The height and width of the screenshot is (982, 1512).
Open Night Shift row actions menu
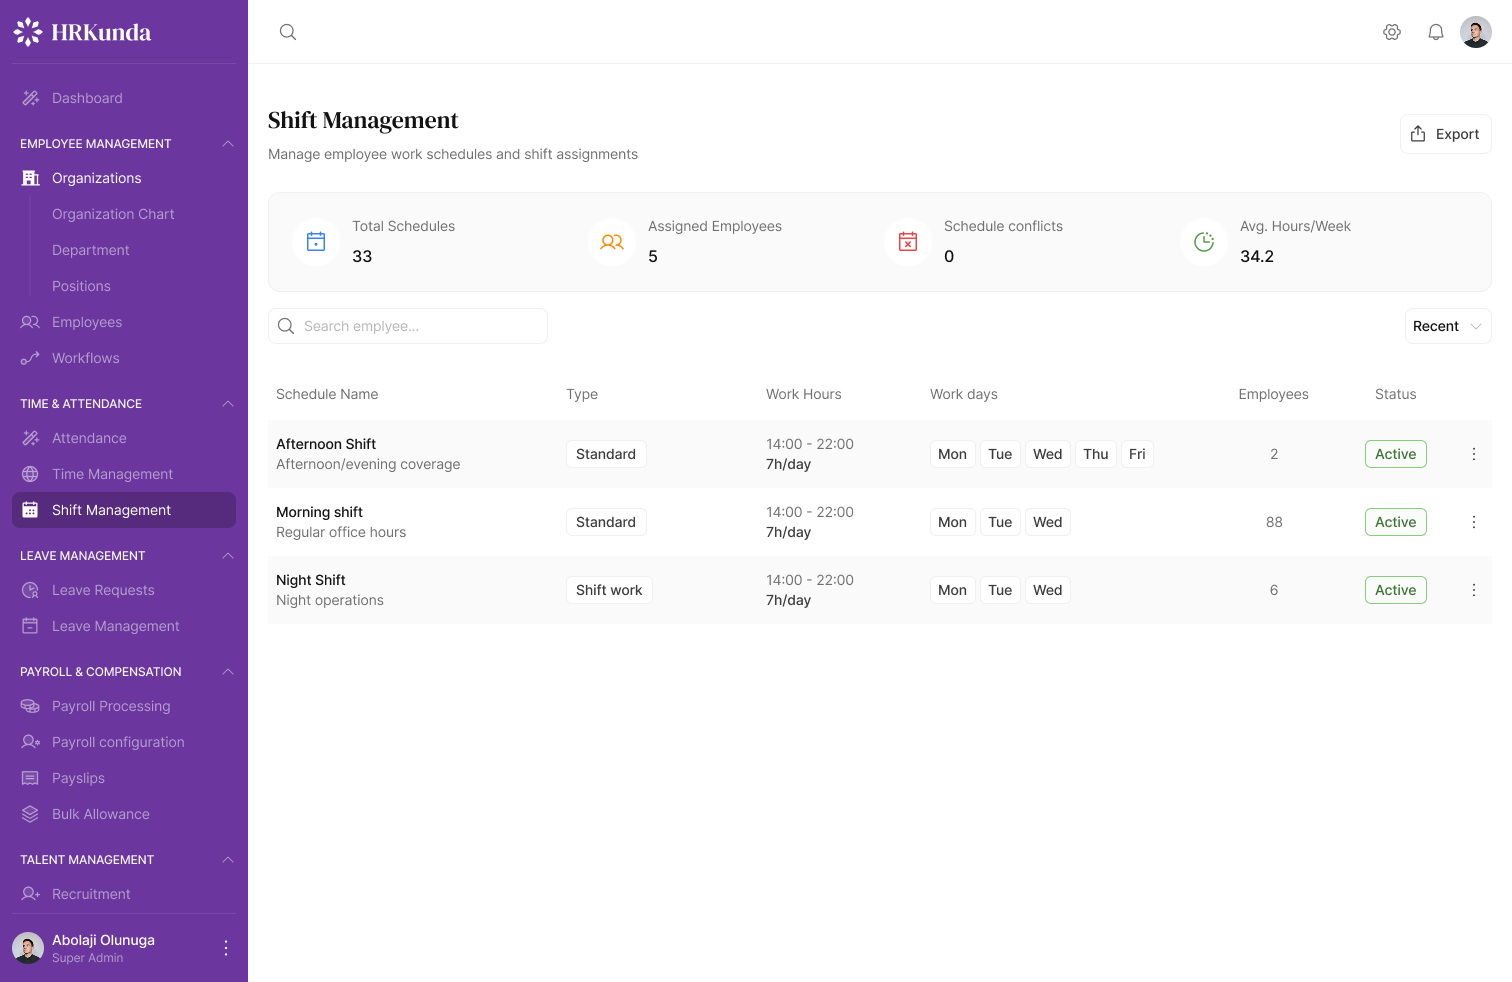(x=1473, y=590)
